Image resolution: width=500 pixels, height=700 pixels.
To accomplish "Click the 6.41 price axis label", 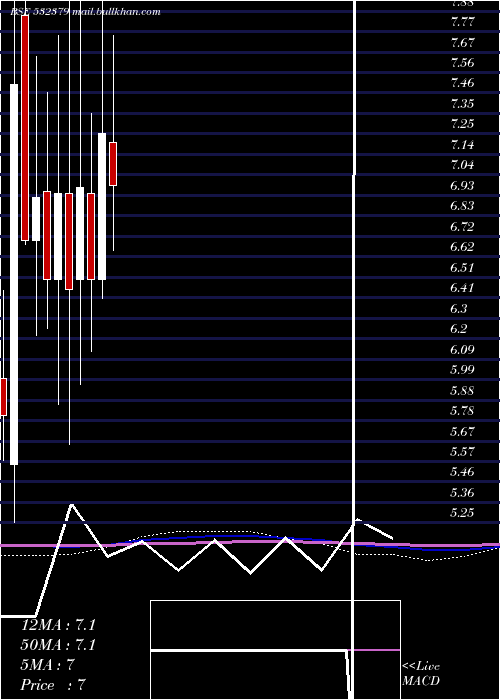I will [x=462, y=288].
